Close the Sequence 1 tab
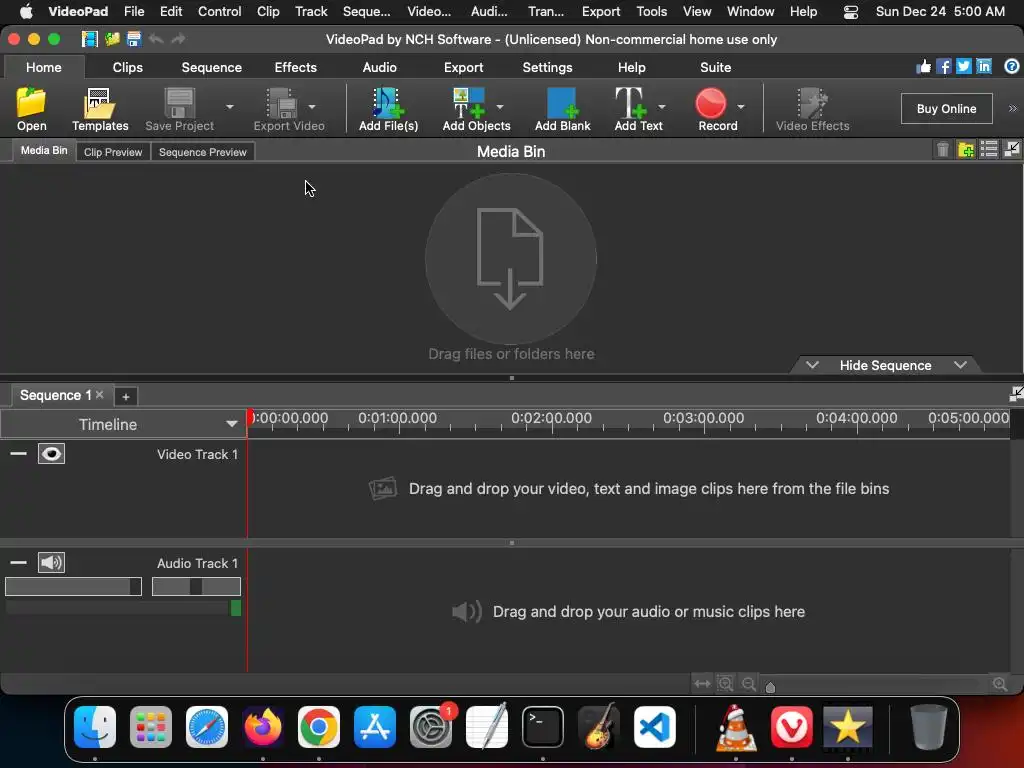The width and height of the screenshot is (1024, 768). click(x=99, y=394)
